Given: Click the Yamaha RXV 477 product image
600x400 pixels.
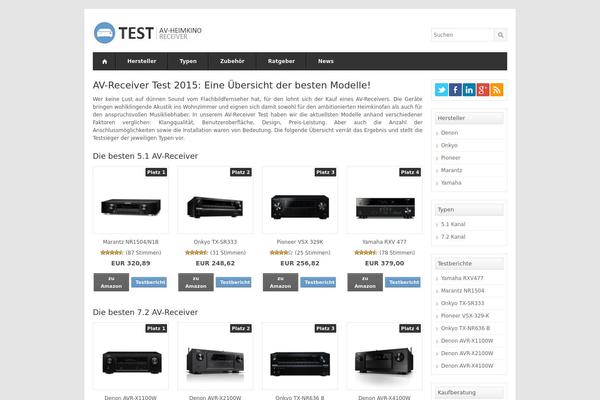Looking at the screenshot, I should pyautogui.click(x=385, y=208).
